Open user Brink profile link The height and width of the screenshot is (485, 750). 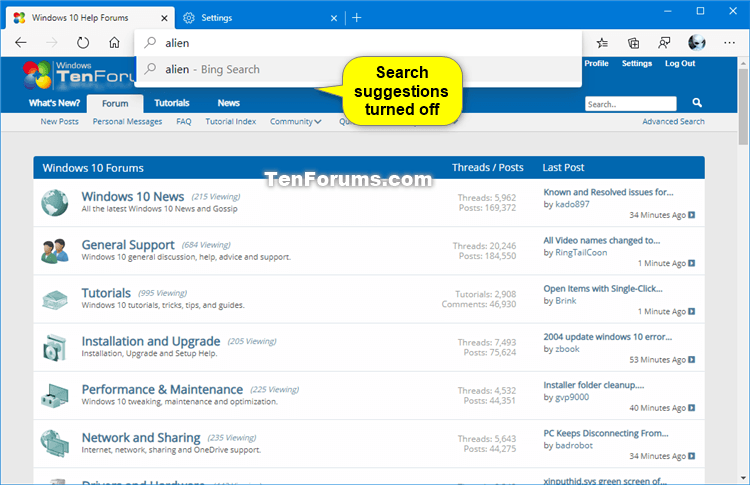(565, 301)
